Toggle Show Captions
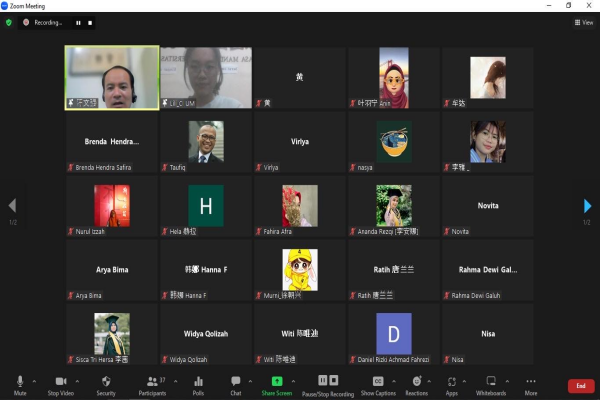600x400 pixels. 379,384
